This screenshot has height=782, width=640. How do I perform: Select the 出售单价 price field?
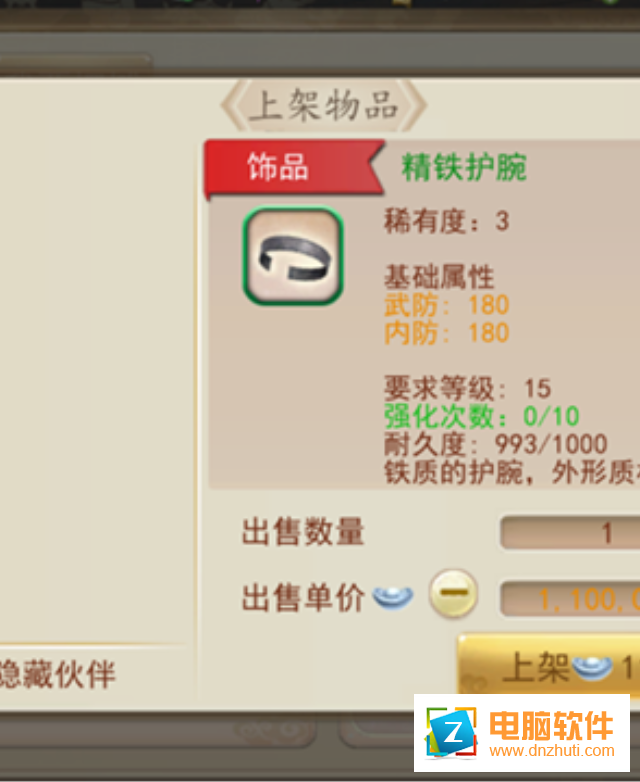pos(570,598)
